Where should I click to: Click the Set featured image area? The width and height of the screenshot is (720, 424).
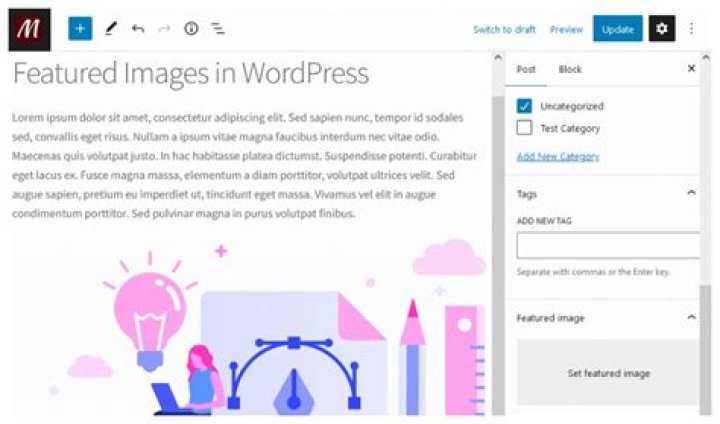tap(608, 373)
